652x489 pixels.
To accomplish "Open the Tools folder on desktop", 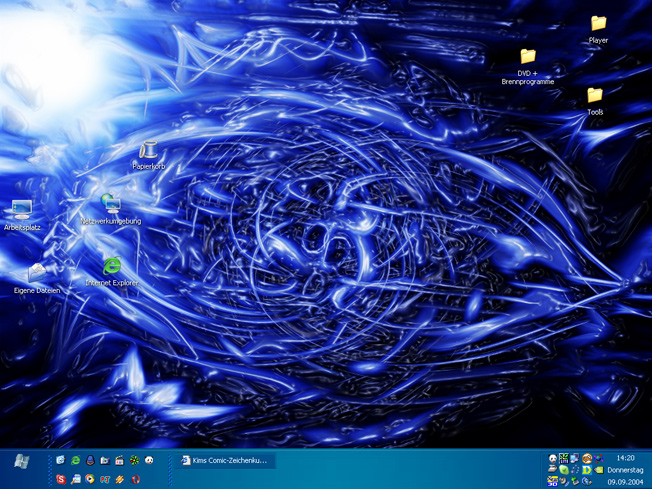I will 595,96.
